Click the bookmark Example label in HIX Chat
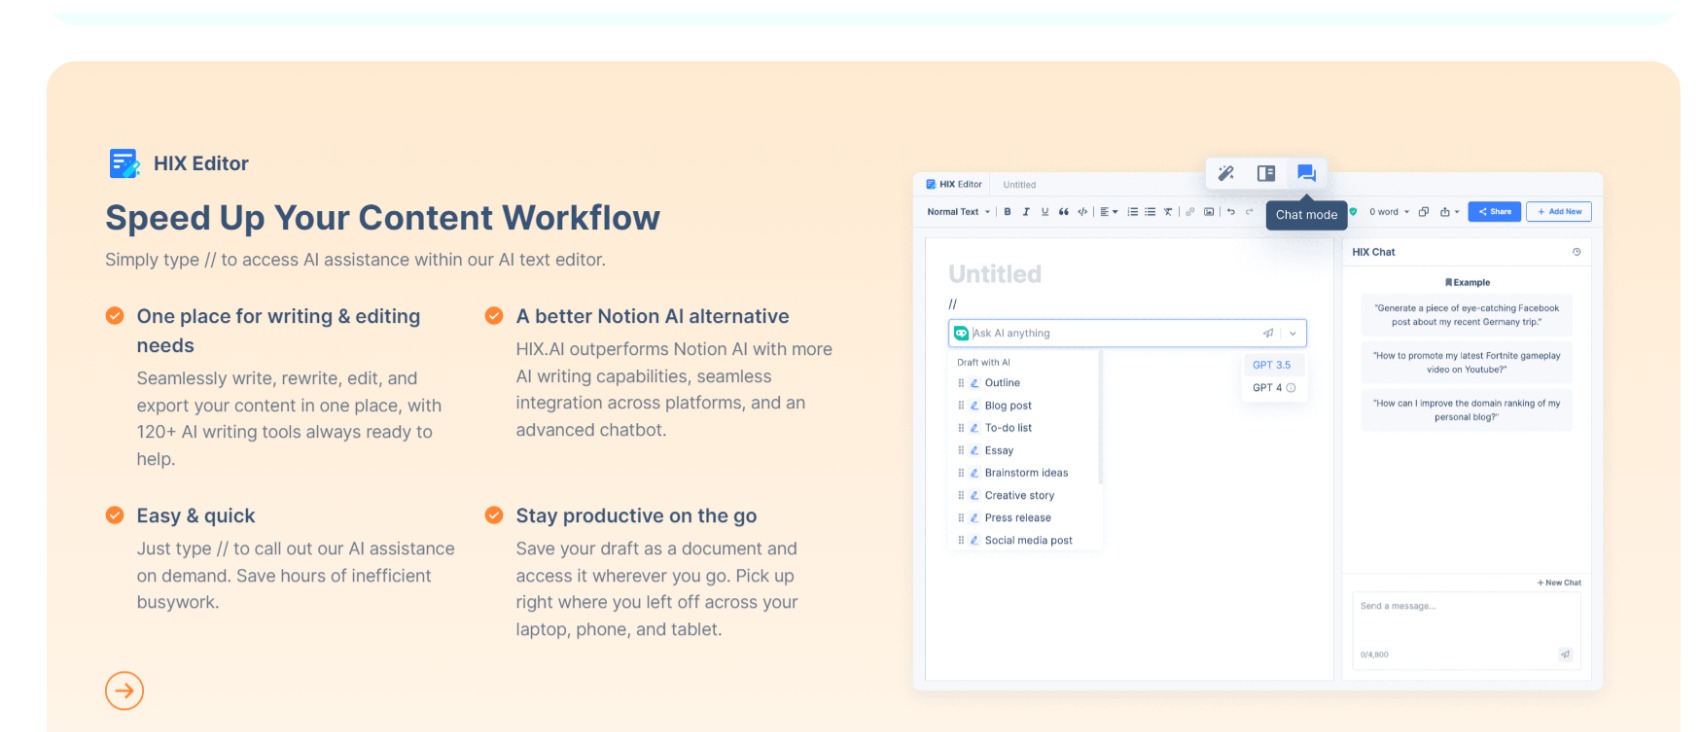Viewport: 1700px width, 732px height. point(1467,283)
